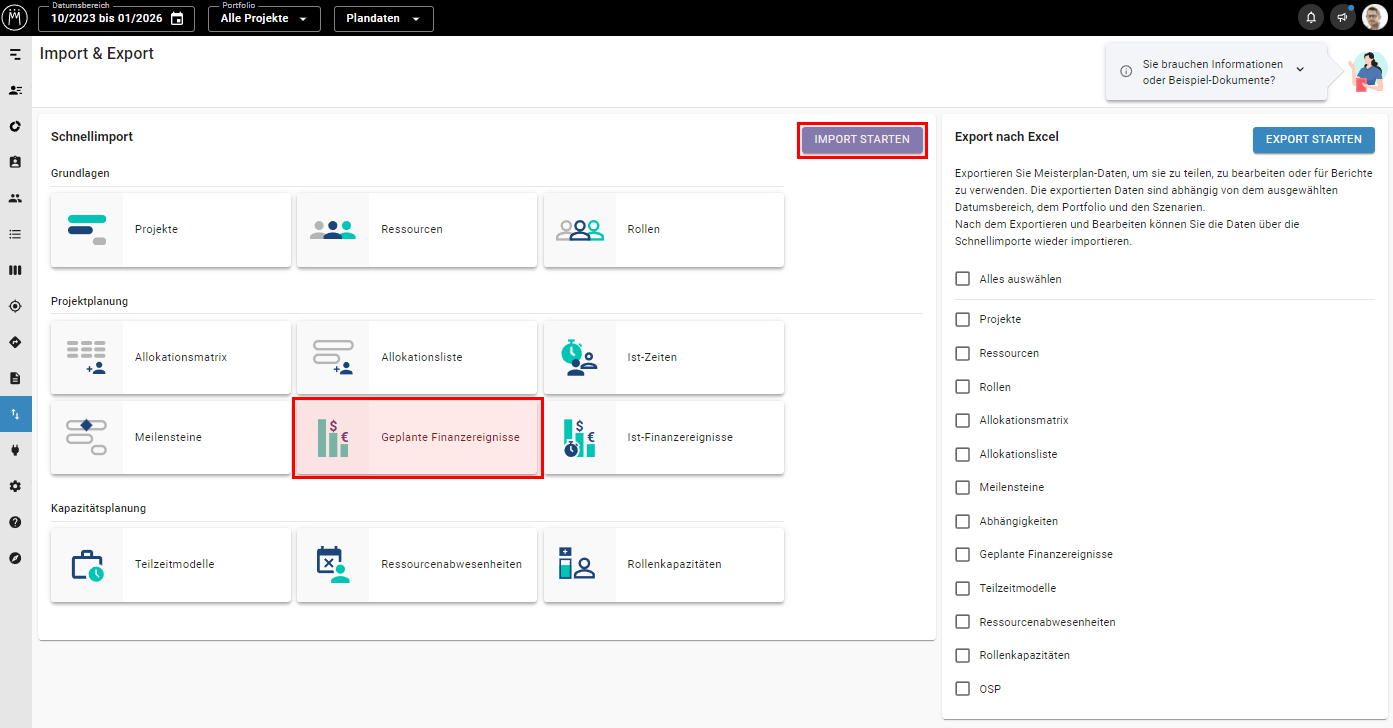Open the compass sidebar icon
This screenshot has width=1393, height=728.
[x=15, y=558]
